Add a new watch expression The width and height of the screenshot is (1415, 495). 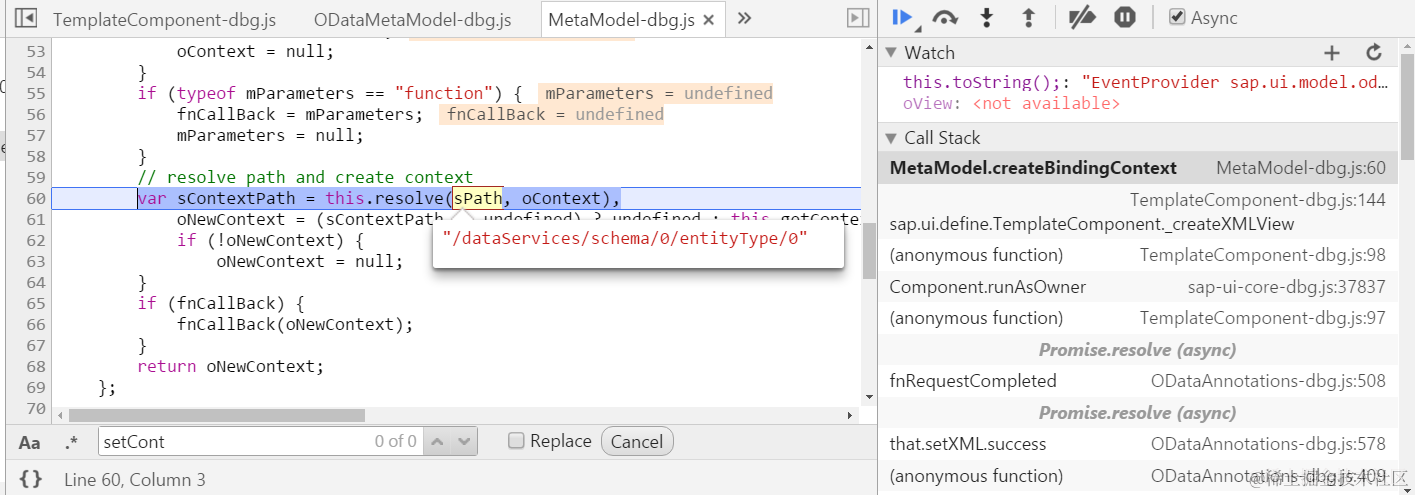pyautogui.click(x=1331, y=53)
